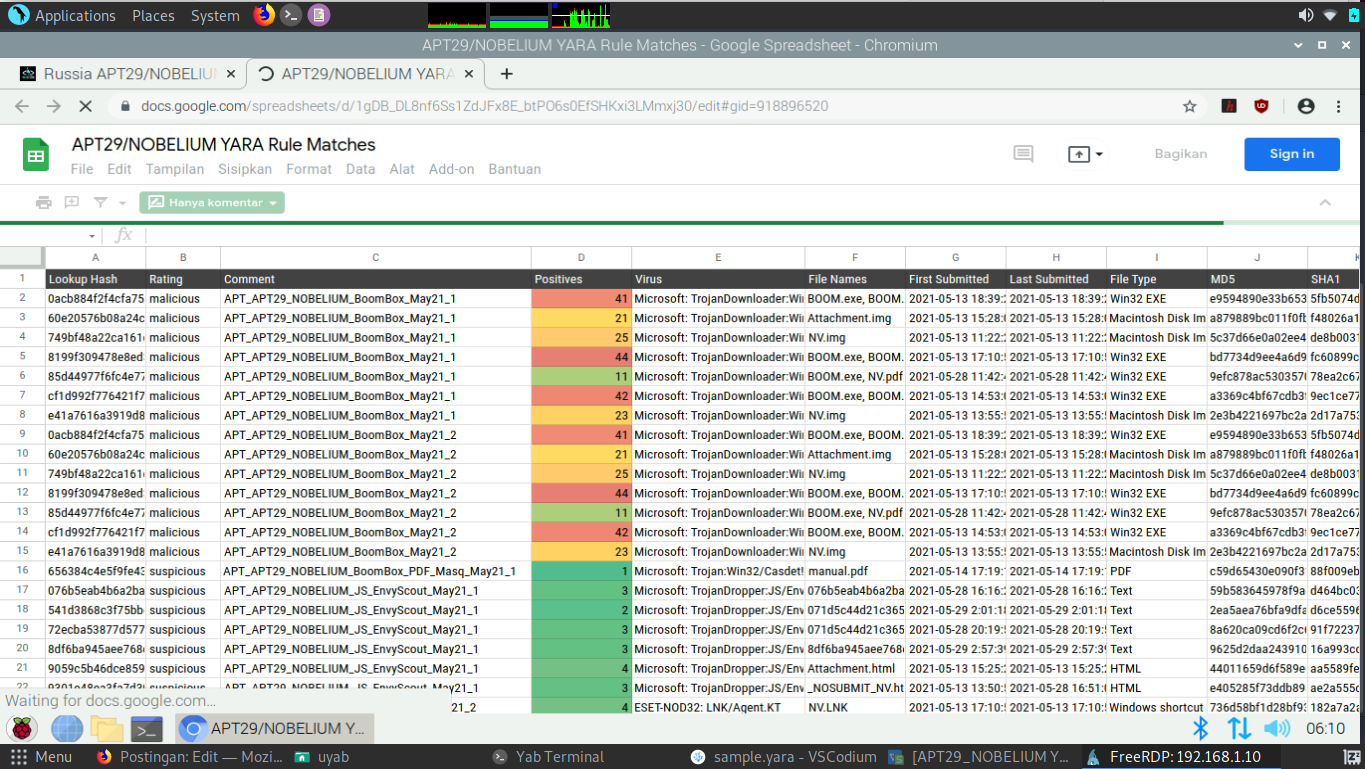Open the Alat menu
The image size is (1365, 769).
tap(402, 169)
